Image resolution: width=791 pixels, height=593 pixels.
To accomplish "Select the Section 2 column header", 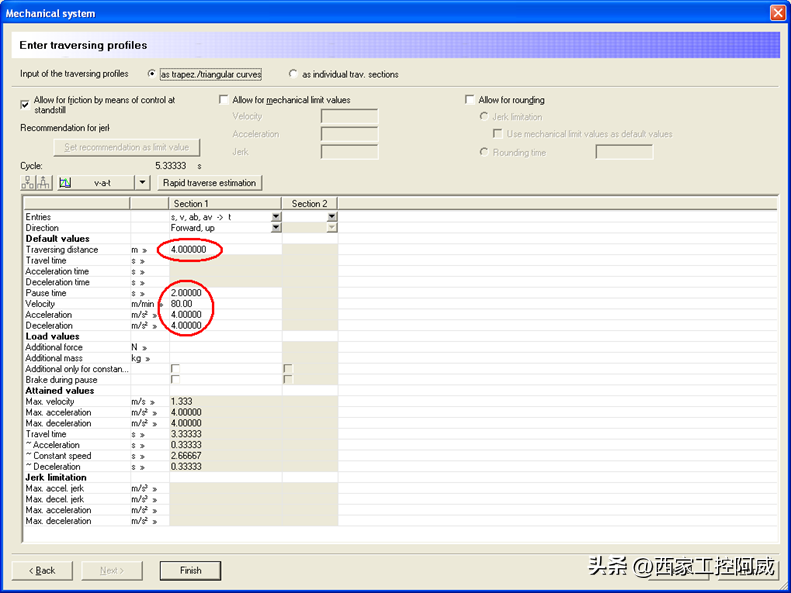I will (309, 204).
